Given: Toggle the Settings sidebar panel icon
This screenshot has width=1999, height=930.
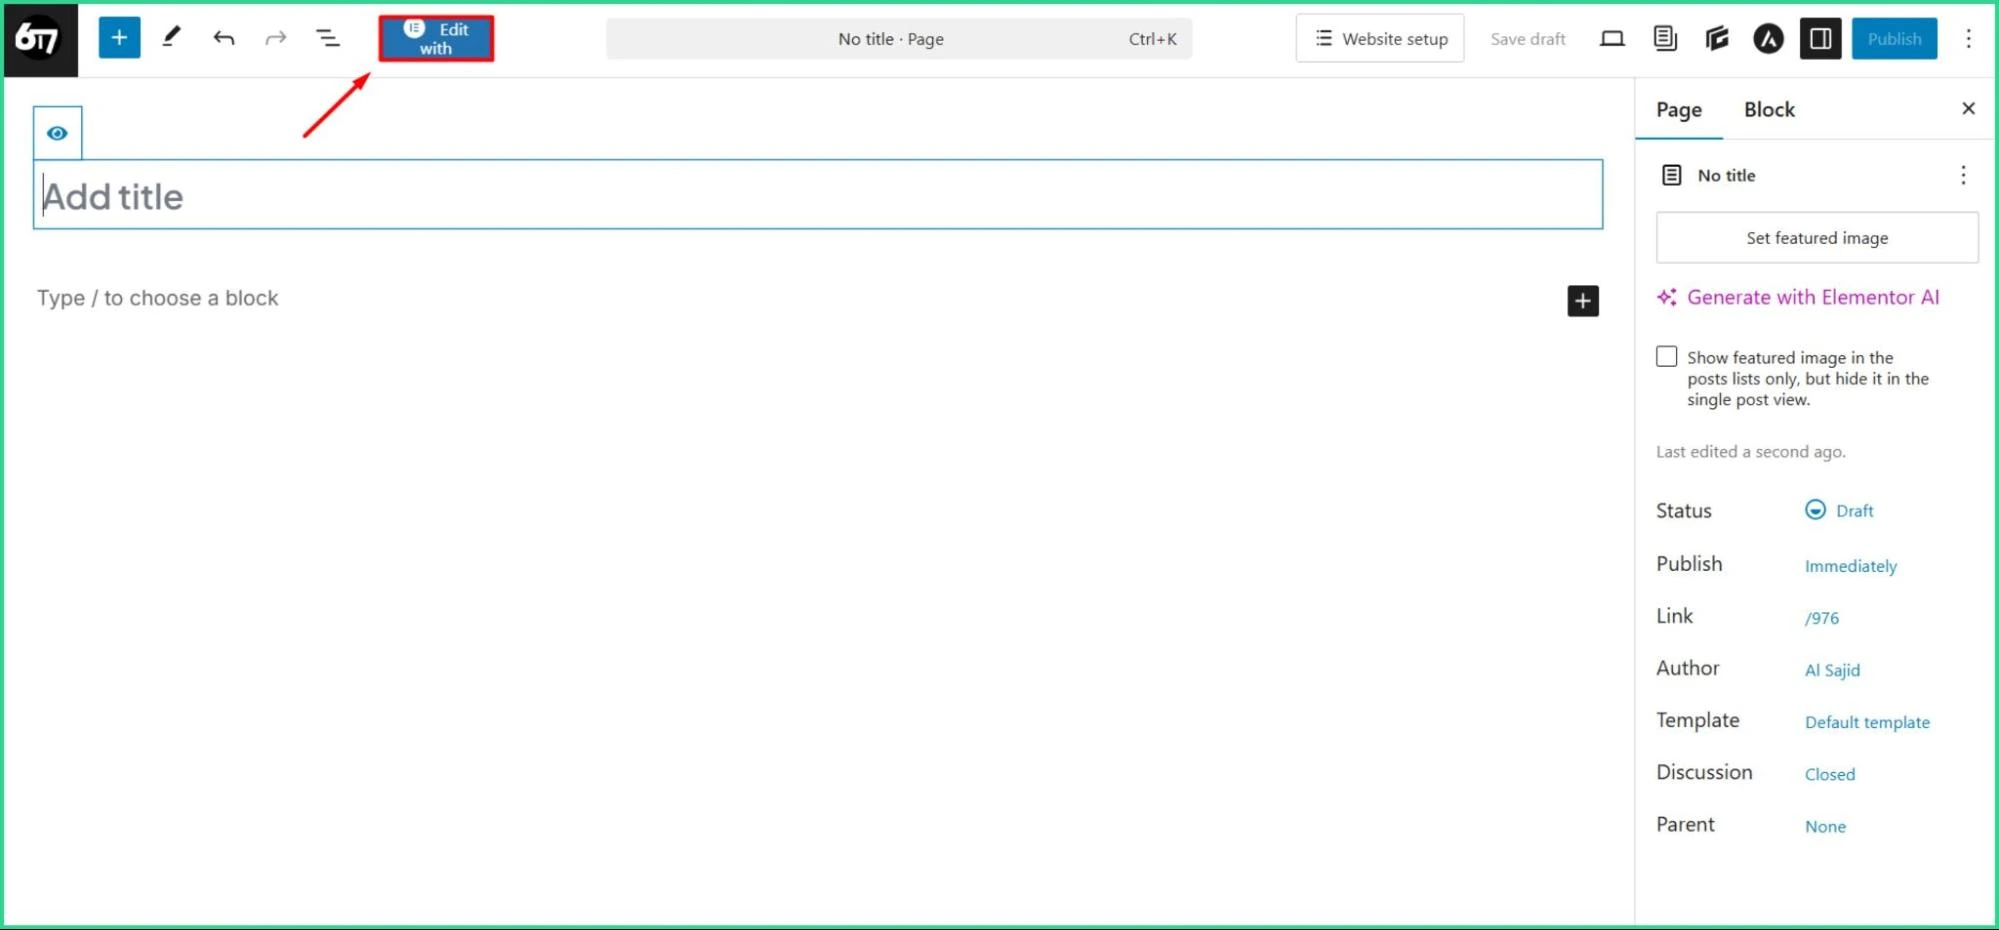Looking at the screenshot, I should point(1821,39).
